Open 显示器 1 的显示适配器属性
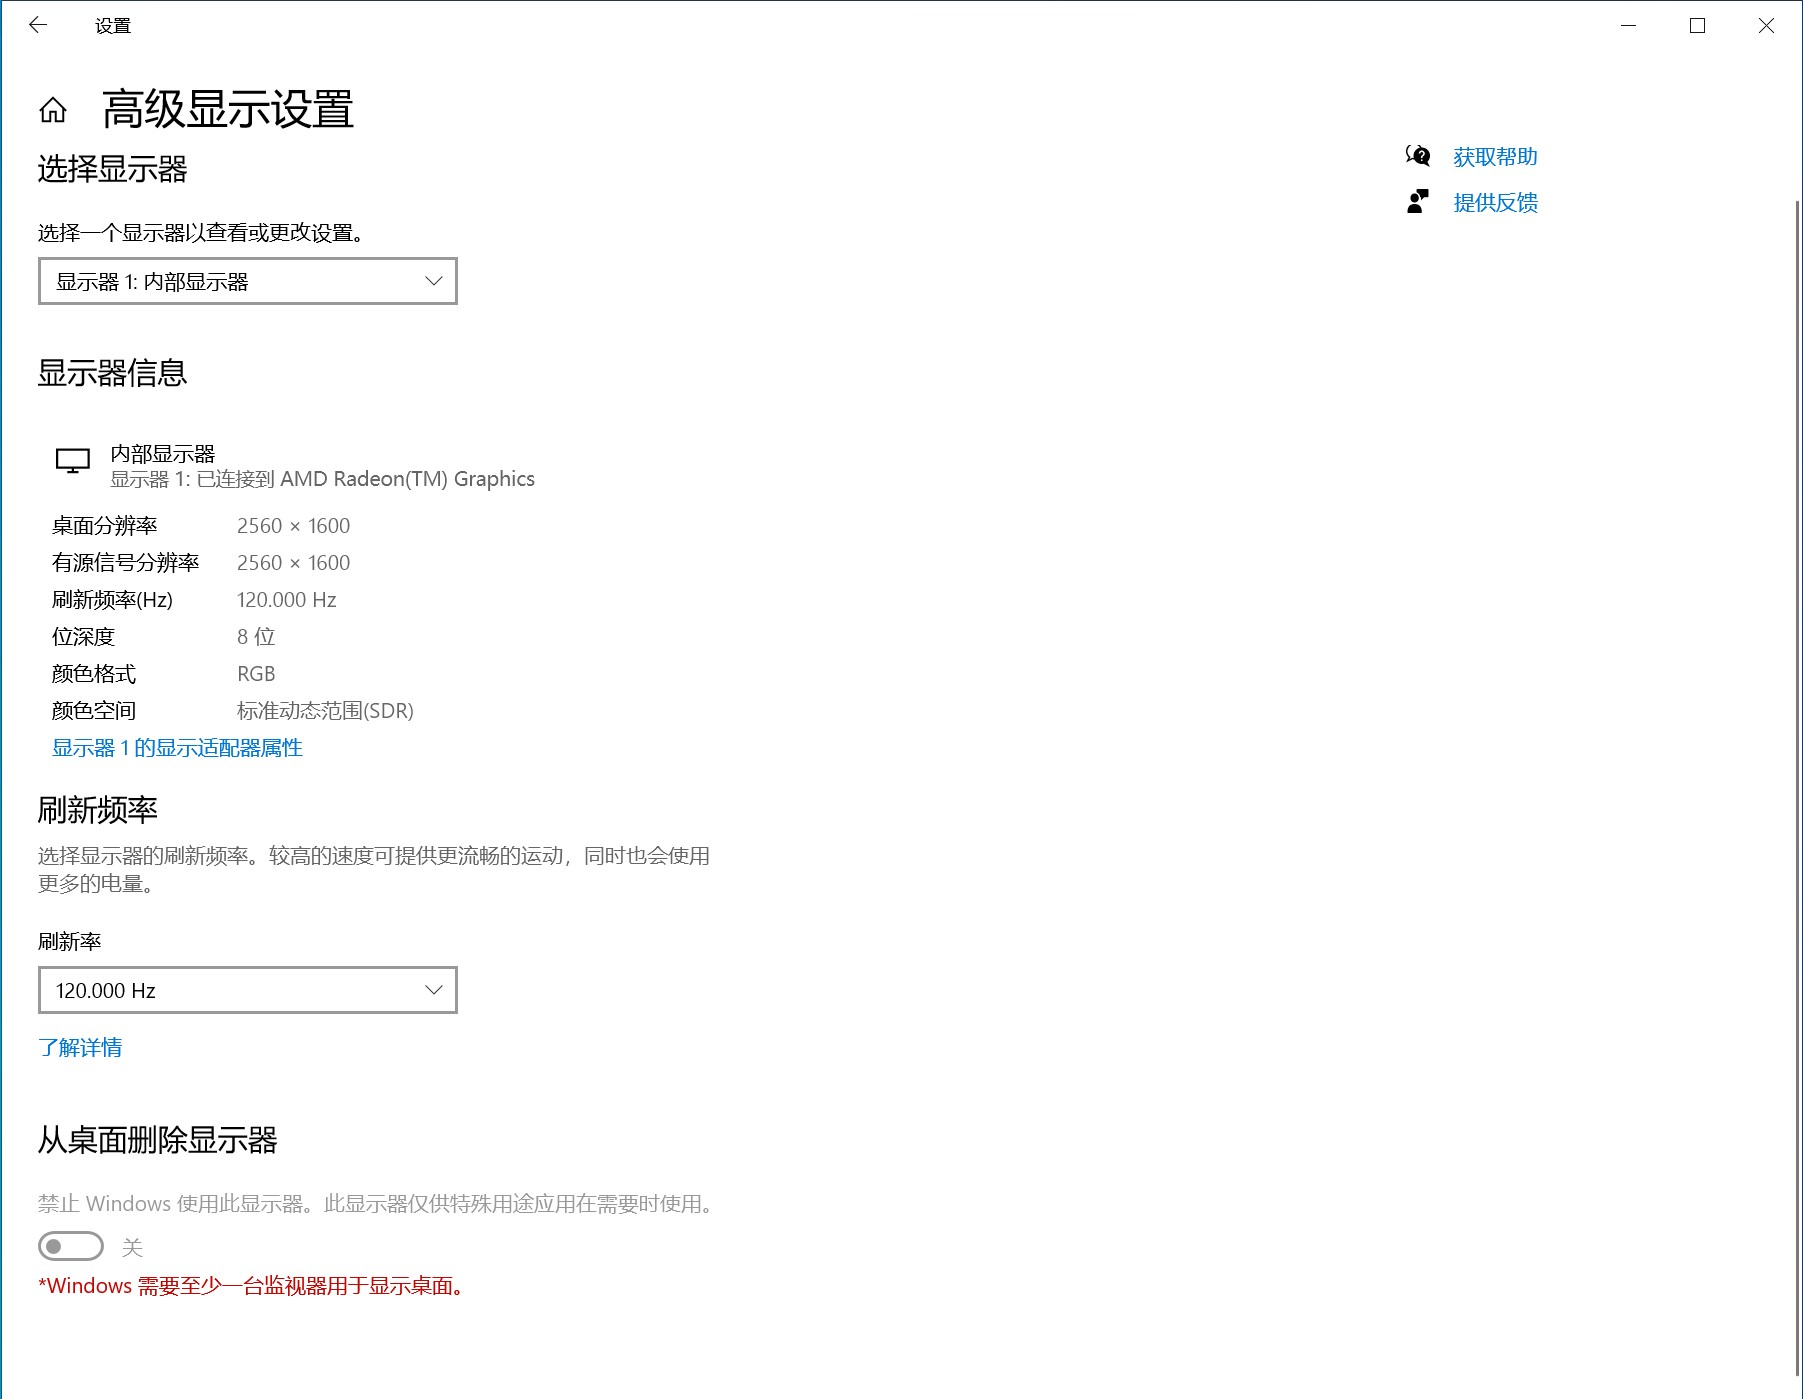 tap(175, 747)
